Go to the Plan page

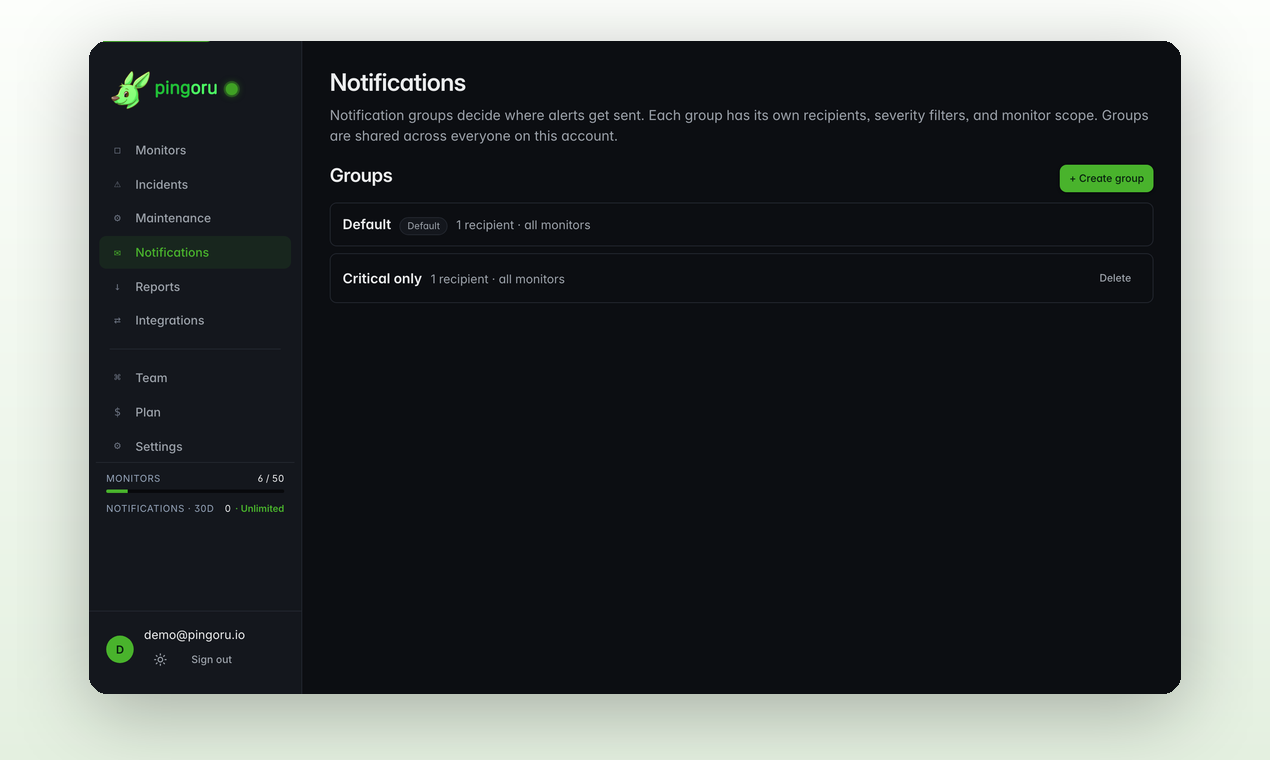pos(195,412)
